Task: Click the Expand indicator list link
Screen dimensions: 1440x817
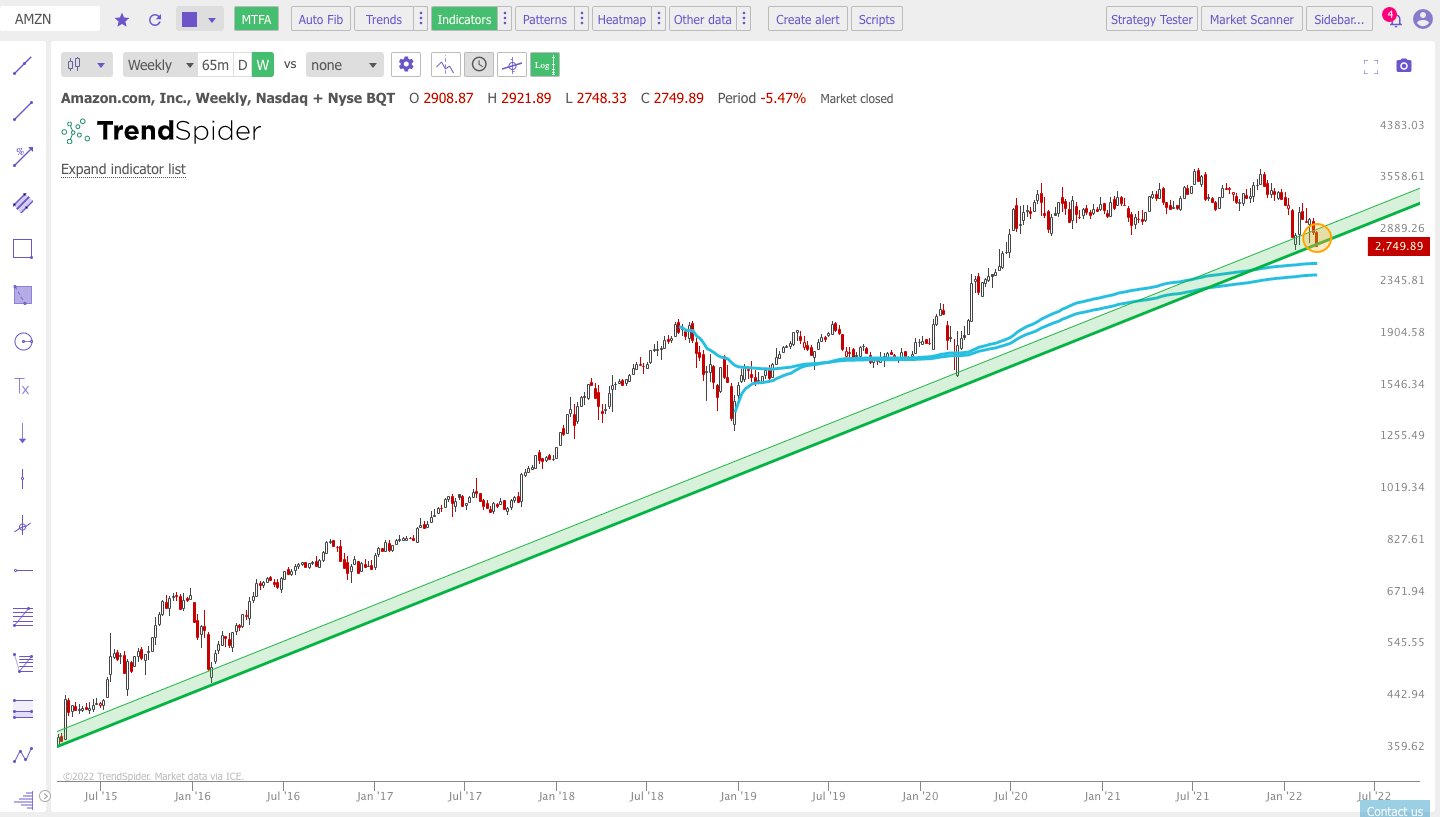Action: coord(123,169)
